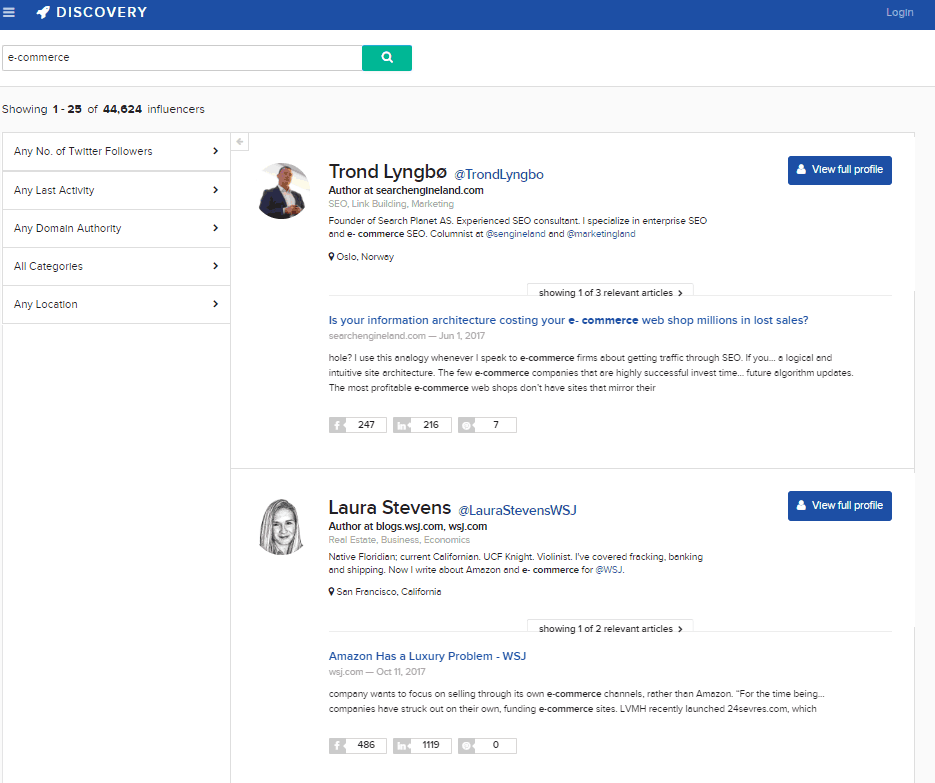This screenshot has width=935, height=783.
Task: Click Facebook share count 247
Action: click(357, 425)
